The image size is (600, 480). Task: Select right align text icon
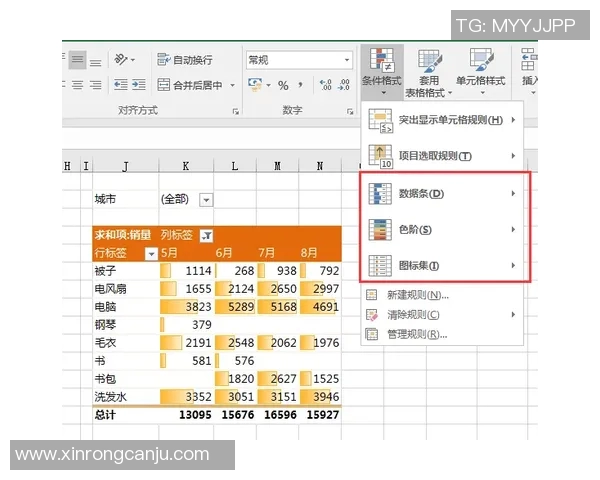point(96,85)
